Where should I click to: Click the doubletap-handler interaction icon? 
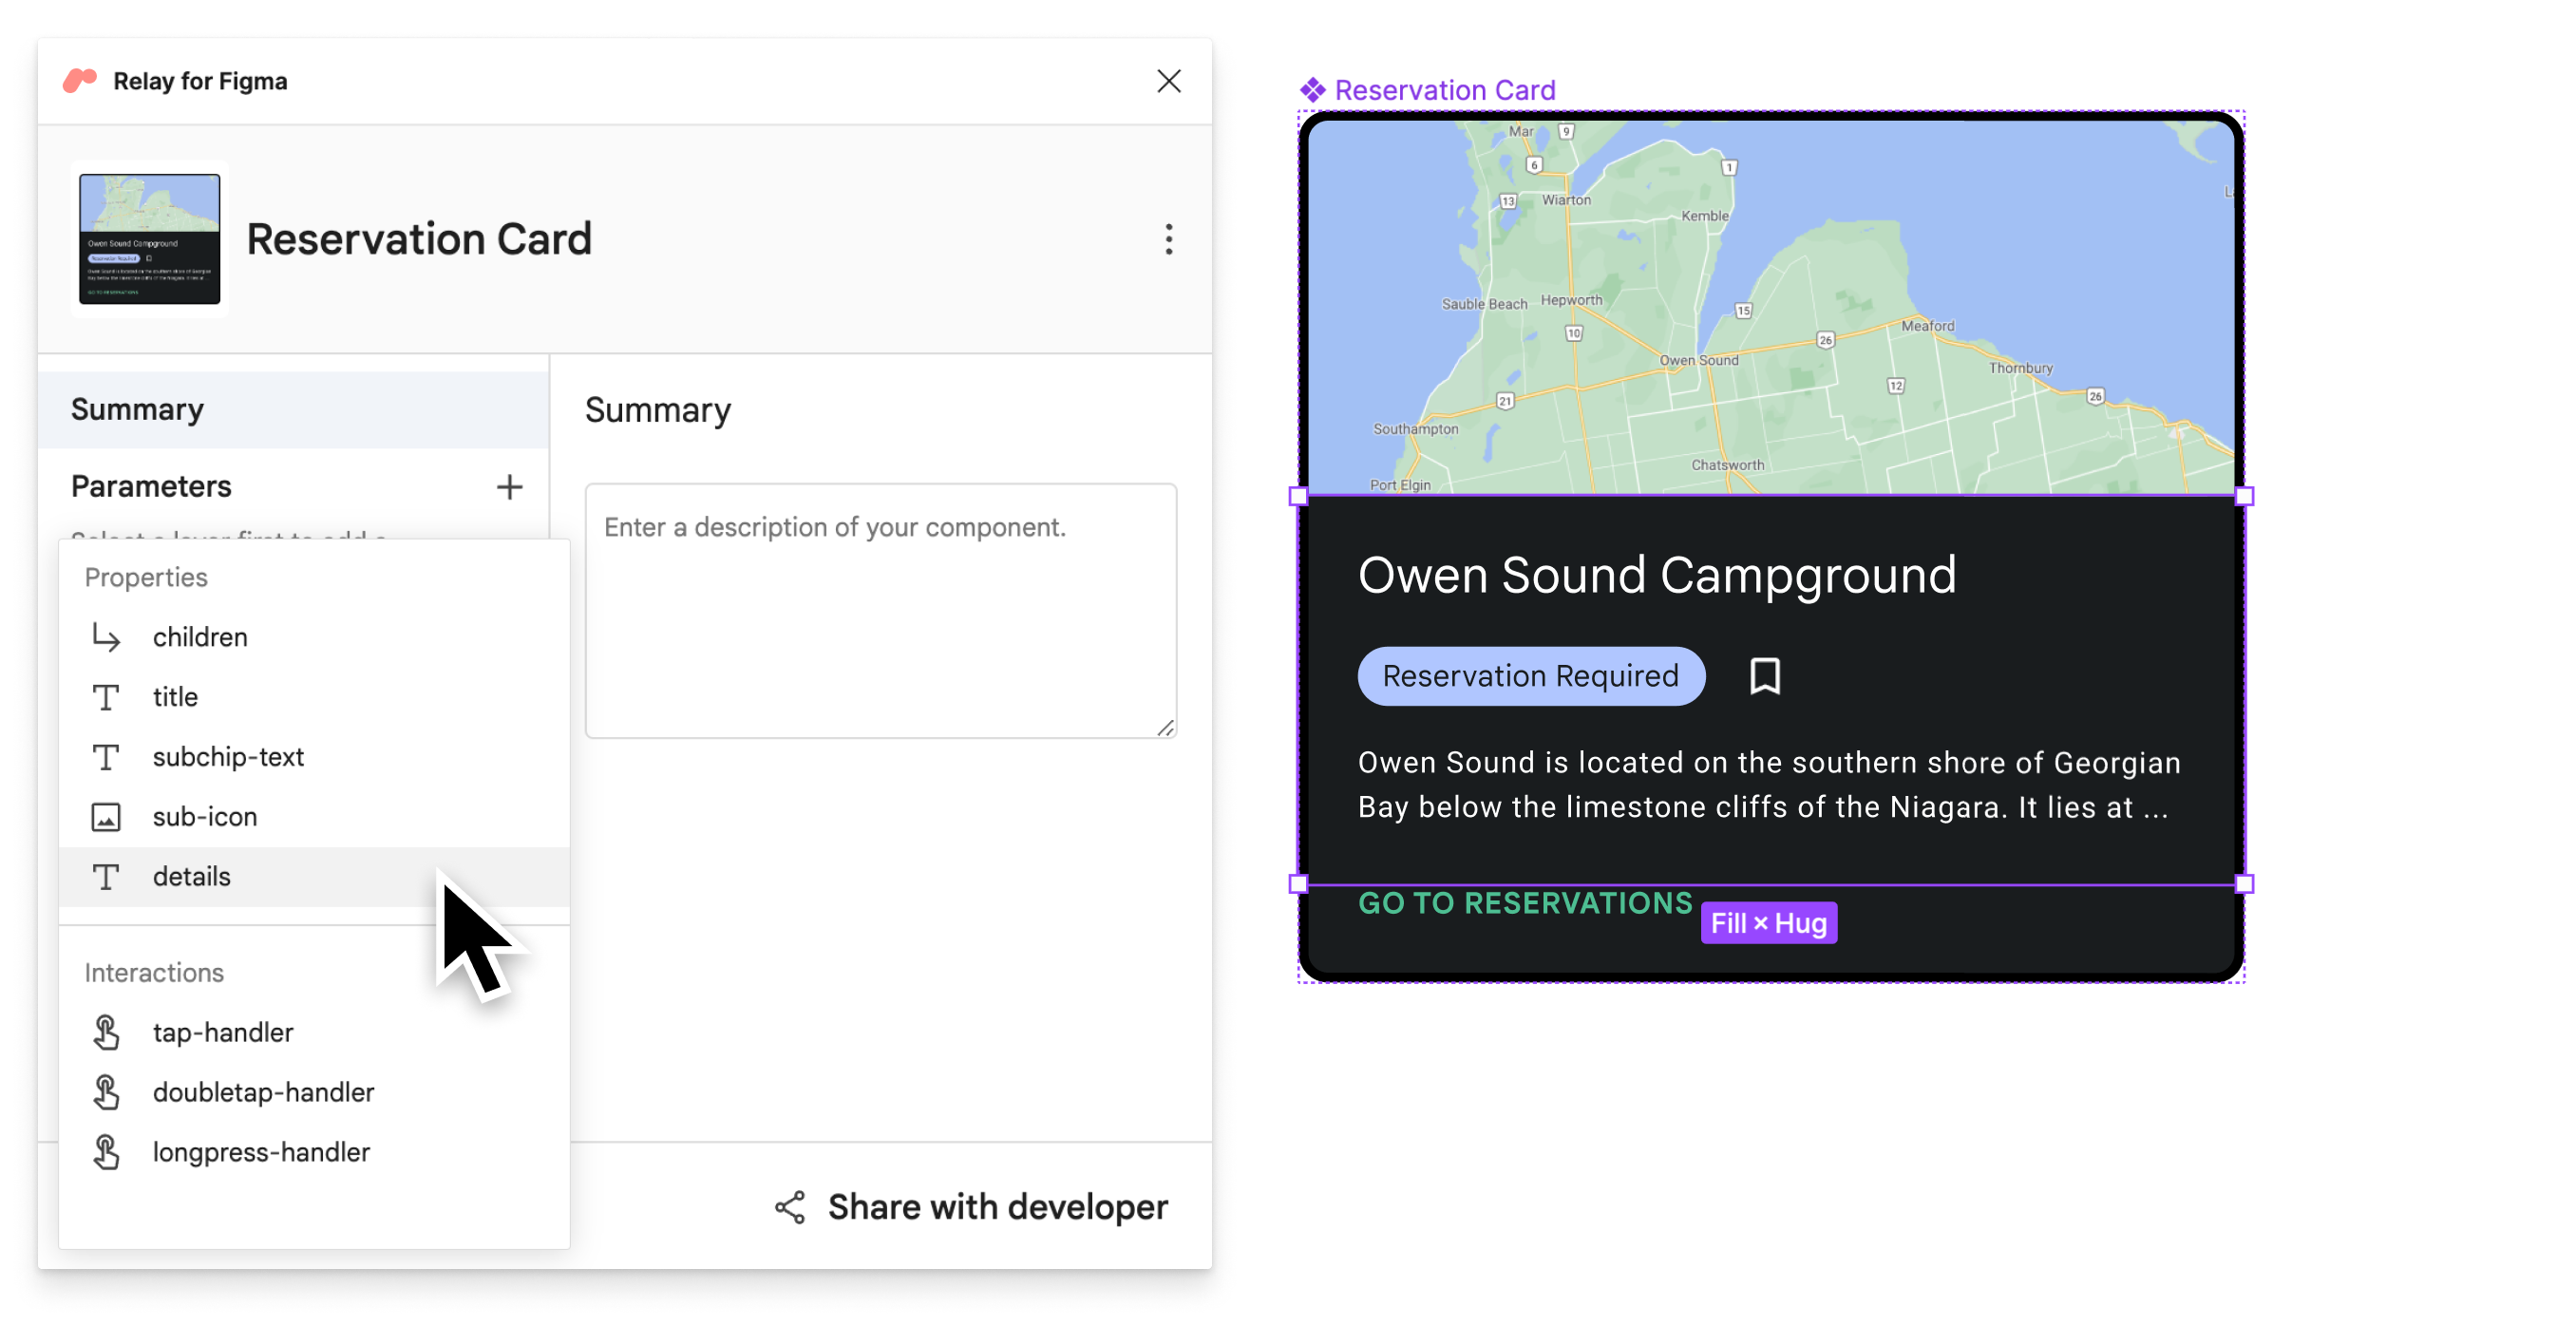104,1090
